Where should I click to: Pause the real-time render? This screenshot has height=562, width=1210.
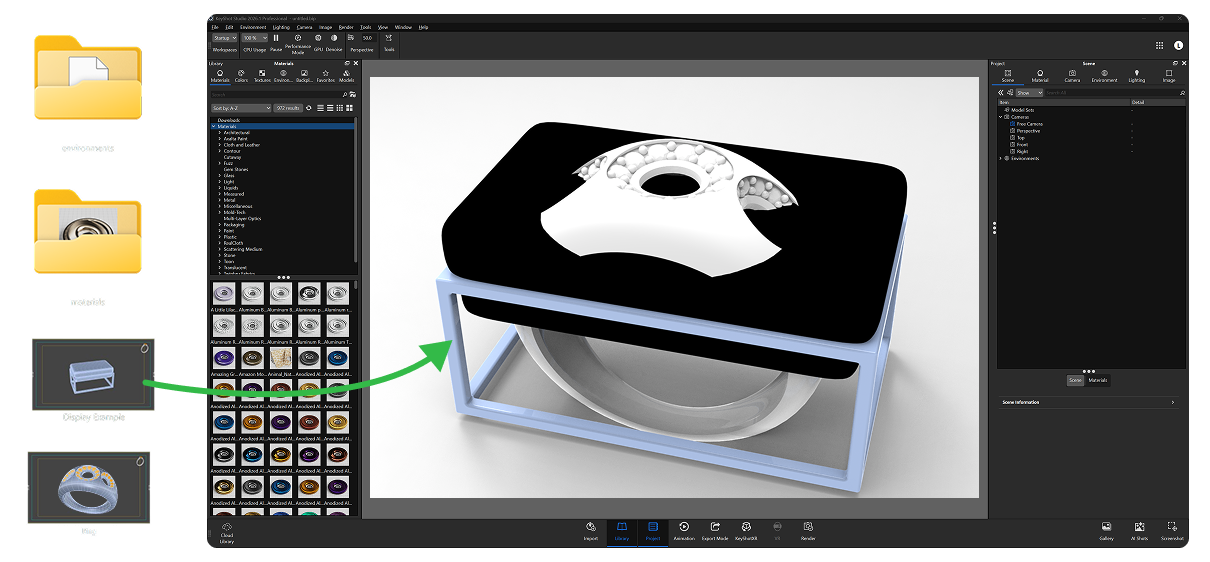[276, 42]
